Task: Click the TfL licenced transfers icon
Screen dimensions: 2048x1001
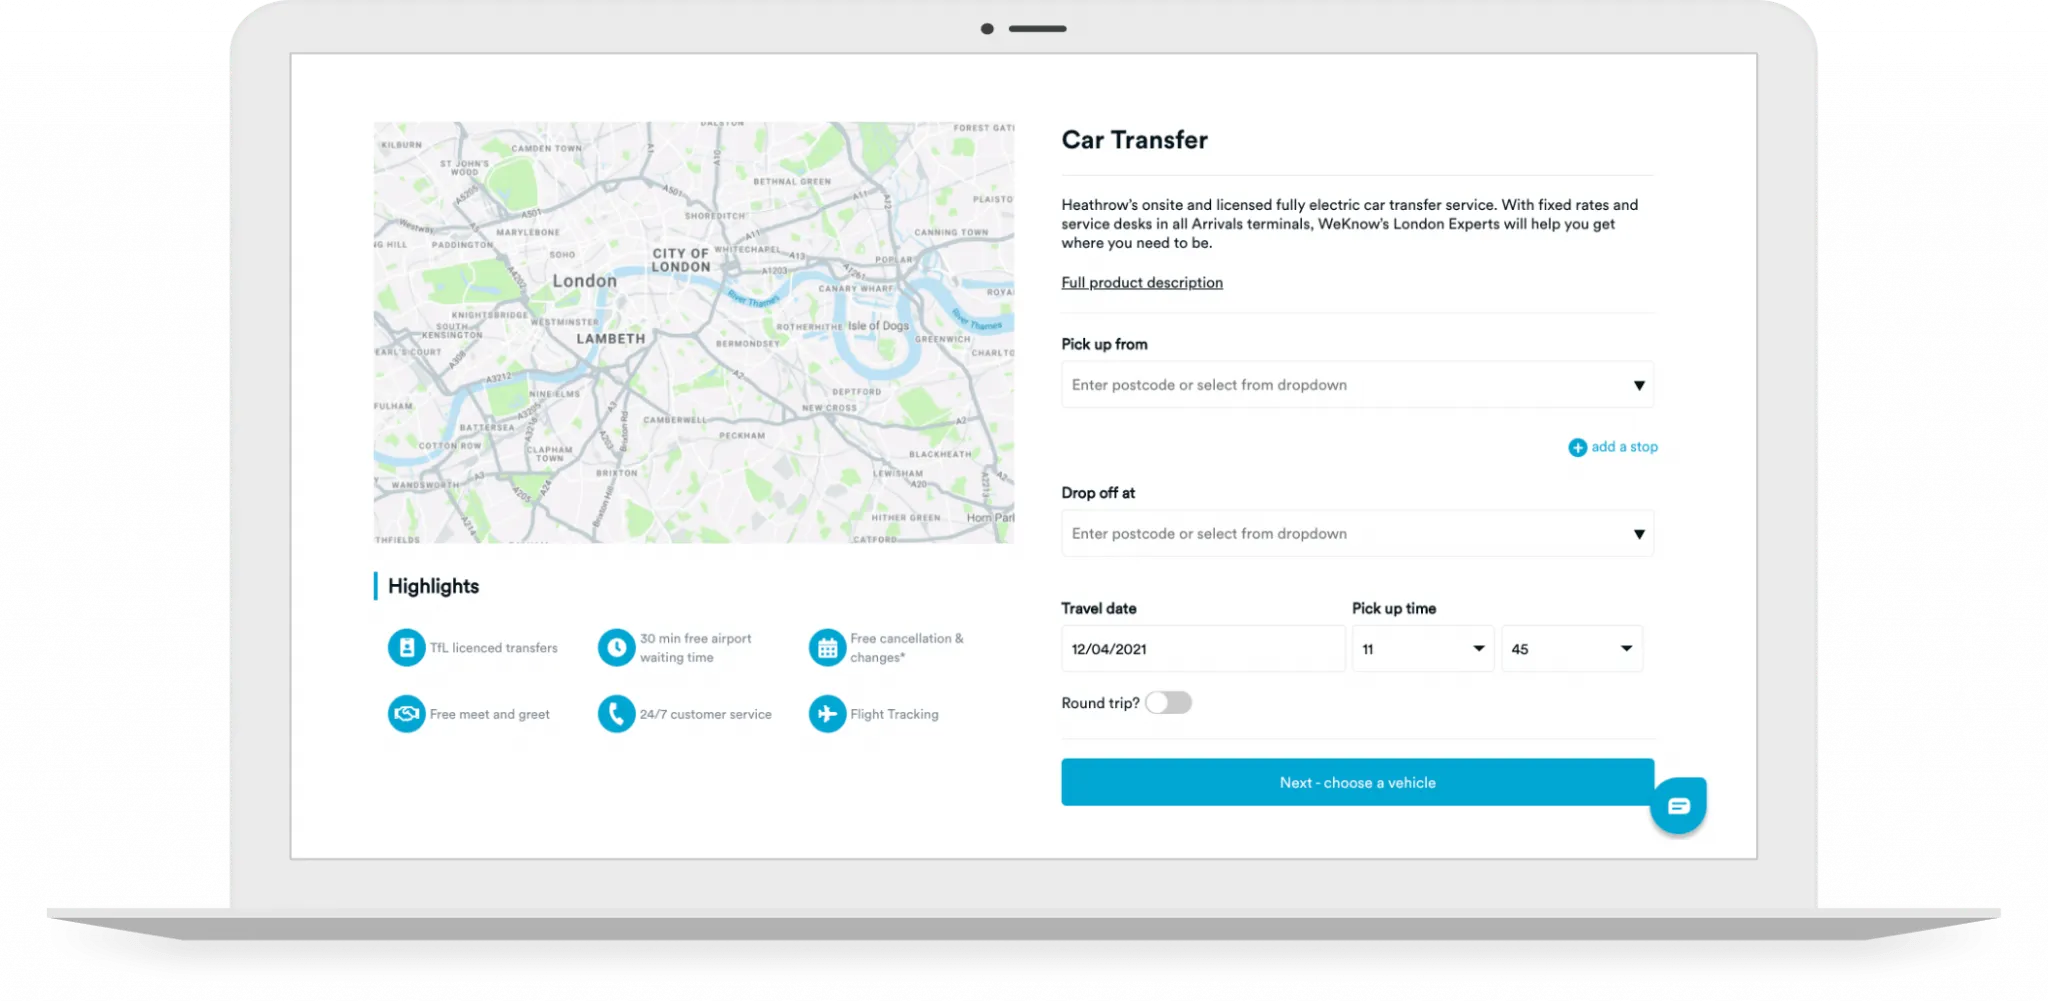Action: 406,648
